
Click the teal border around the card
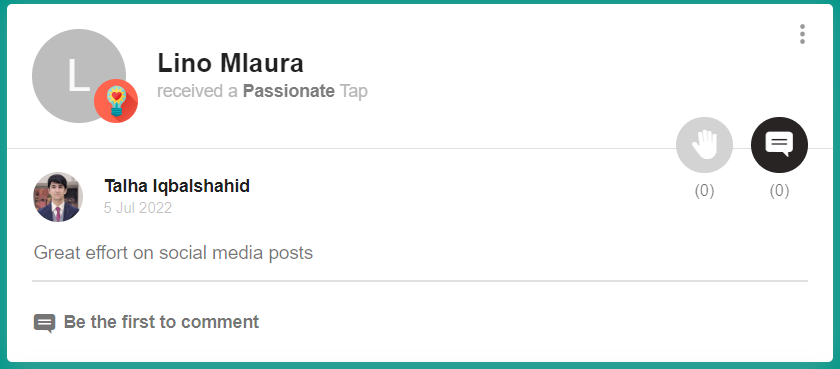click(420, 2)
